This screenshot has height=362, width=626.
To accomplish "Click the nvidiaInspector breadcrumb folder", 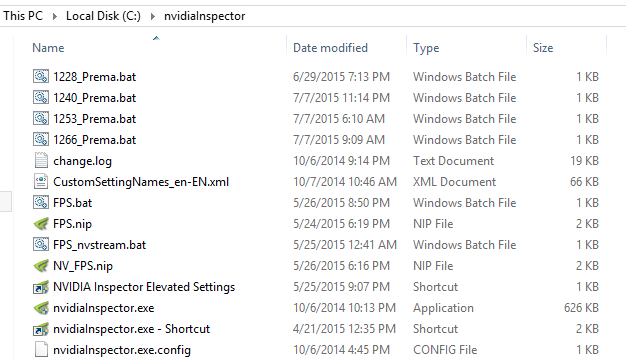I will coord(204,16).
